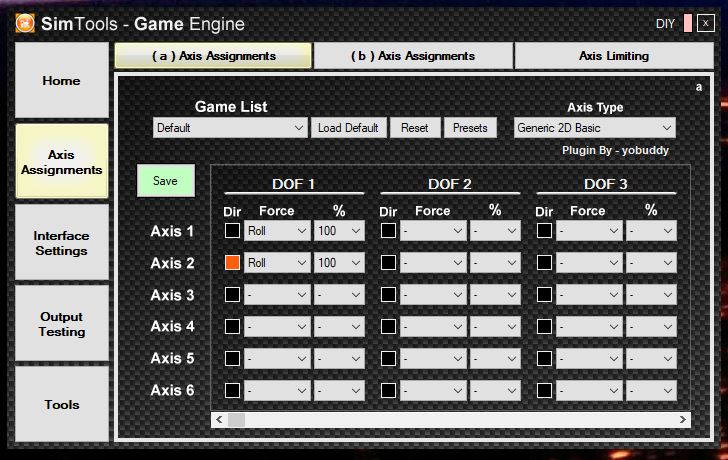
Task: Click the 'Plugin By - yobuddy' text
Action: point(615,150)
